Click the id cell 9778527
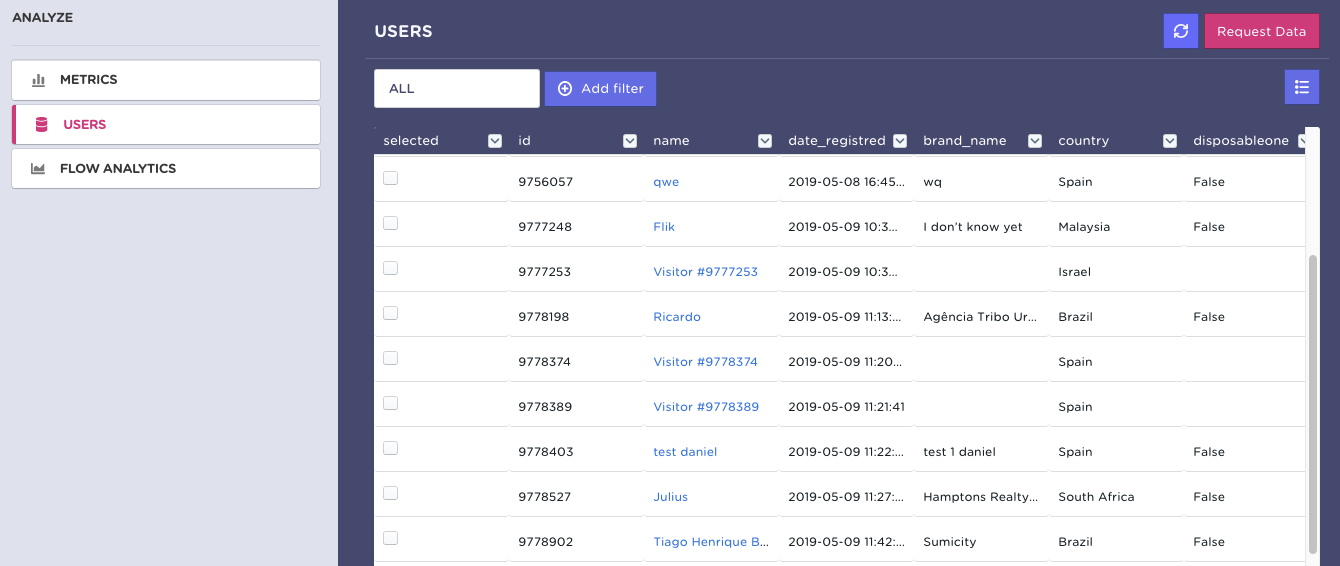1340x566 pixels. (545, 497)
